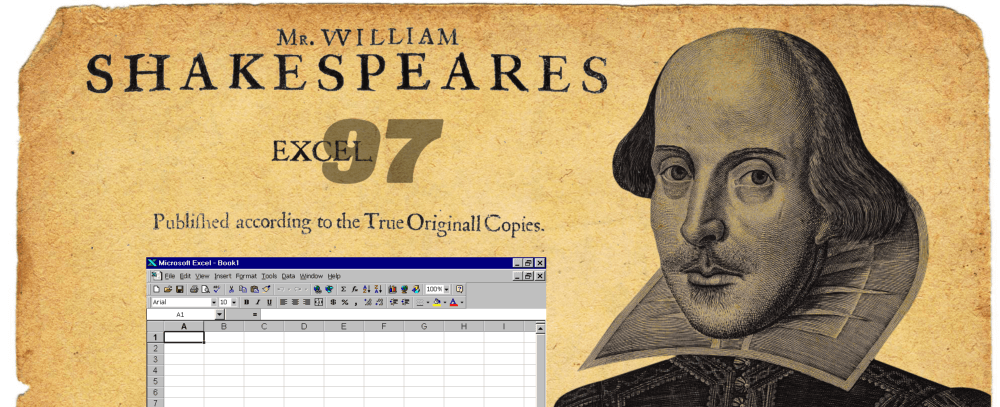
Task: Open the Chart Wizard icon
Action: (x=392, y=290)
